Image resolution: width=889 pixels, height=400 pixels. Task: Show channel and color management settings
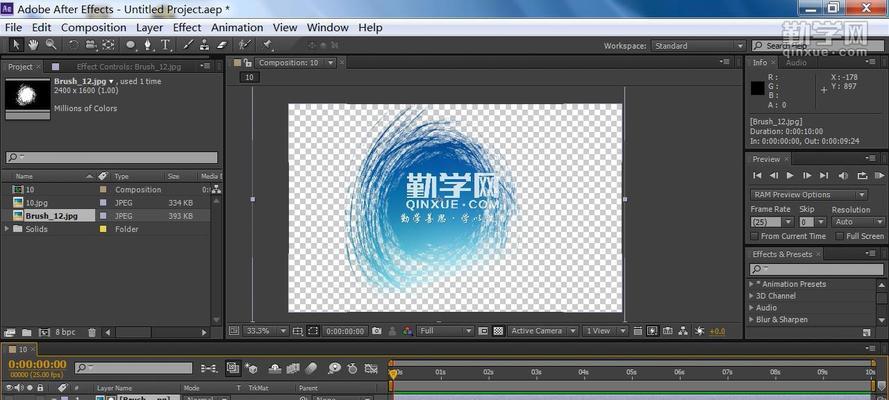[x=407, y=331]
